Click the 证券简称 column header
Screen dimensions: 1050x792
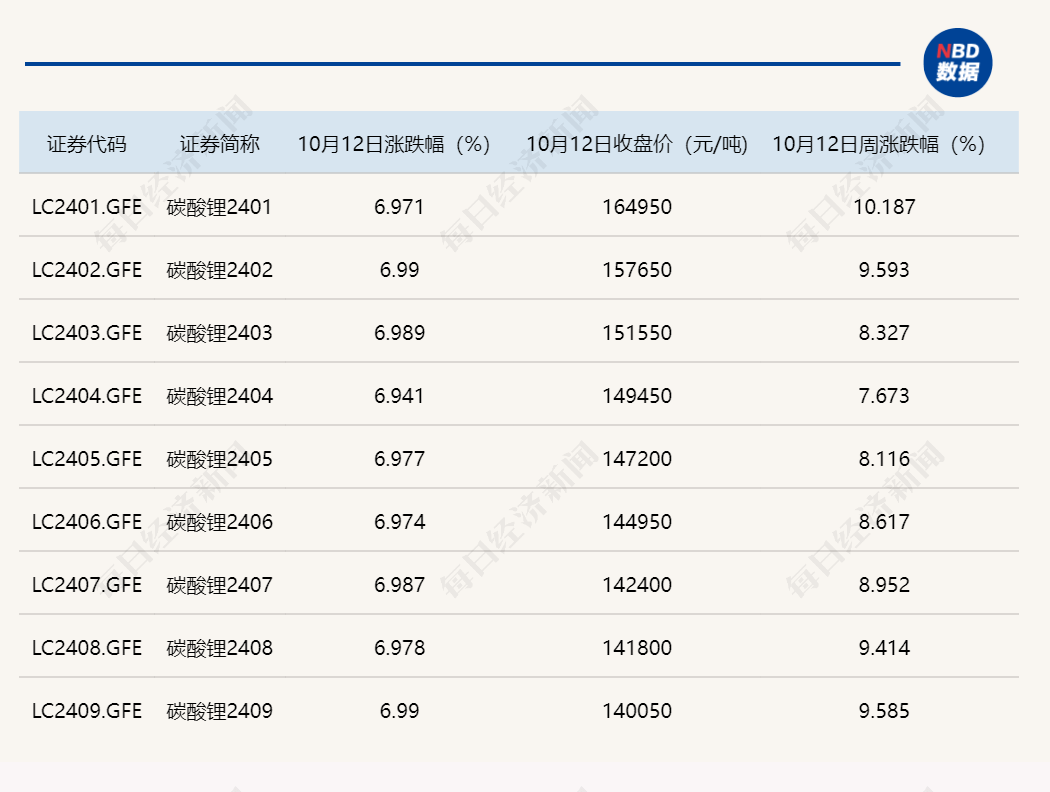[x=220, y=144]
